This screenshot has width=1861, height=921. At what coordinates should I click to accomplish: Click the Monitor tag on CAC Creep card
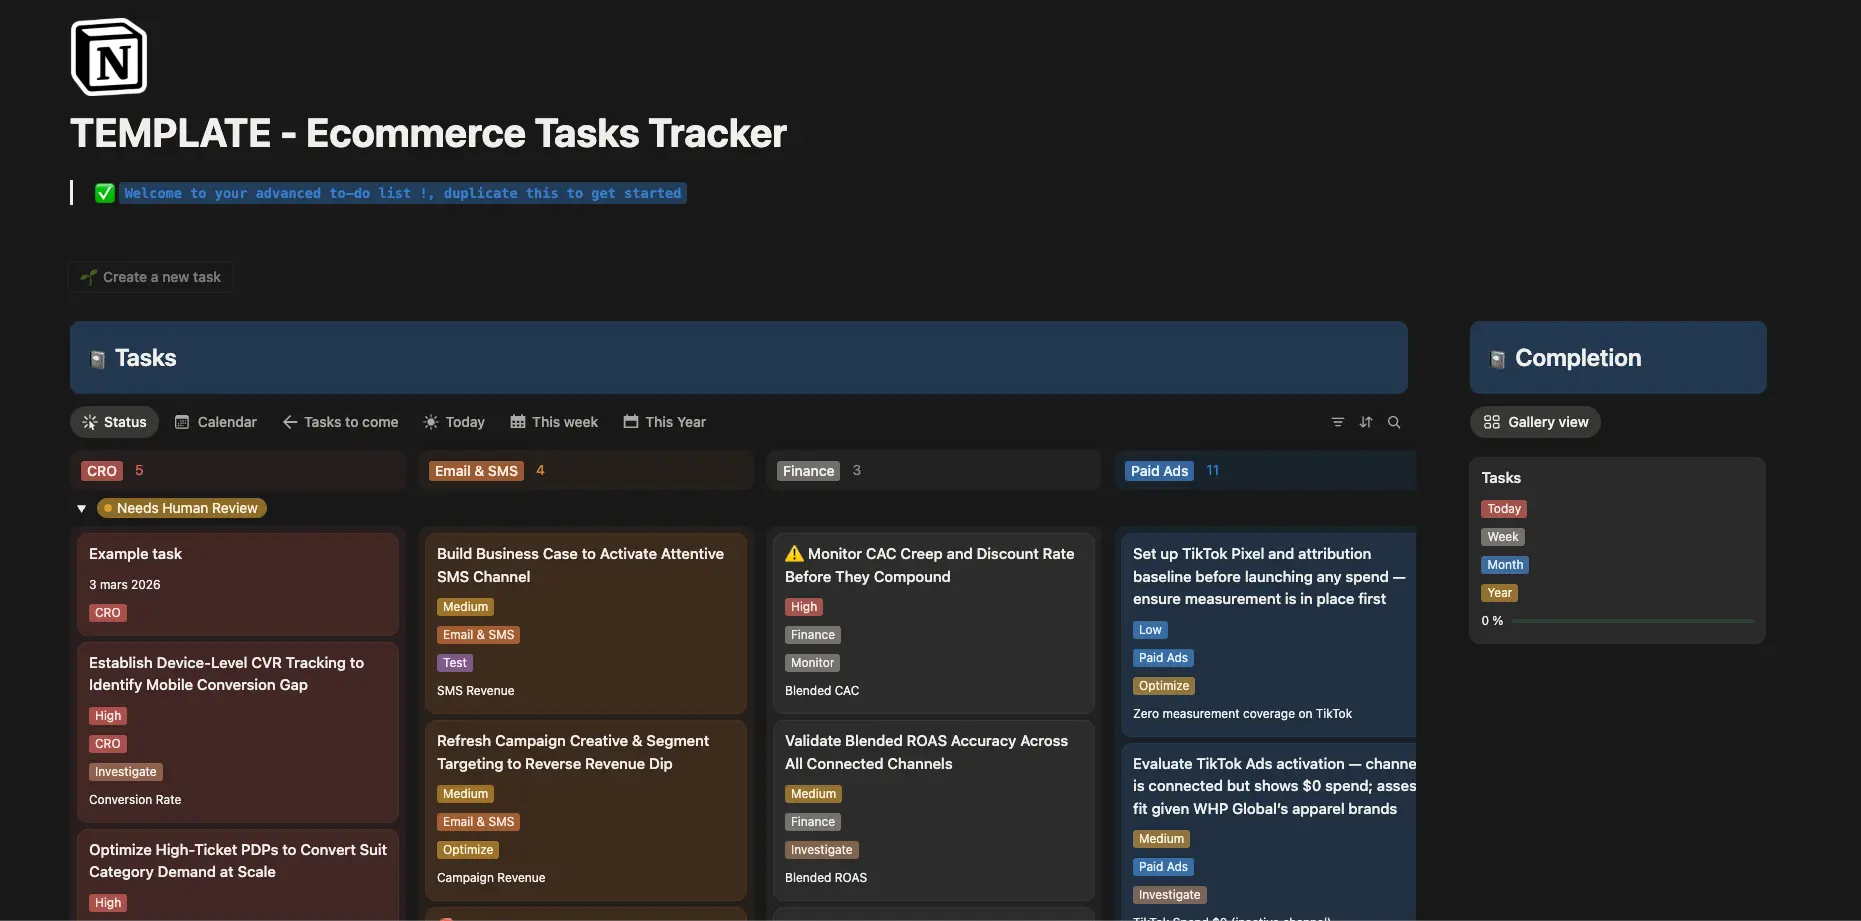812,663
